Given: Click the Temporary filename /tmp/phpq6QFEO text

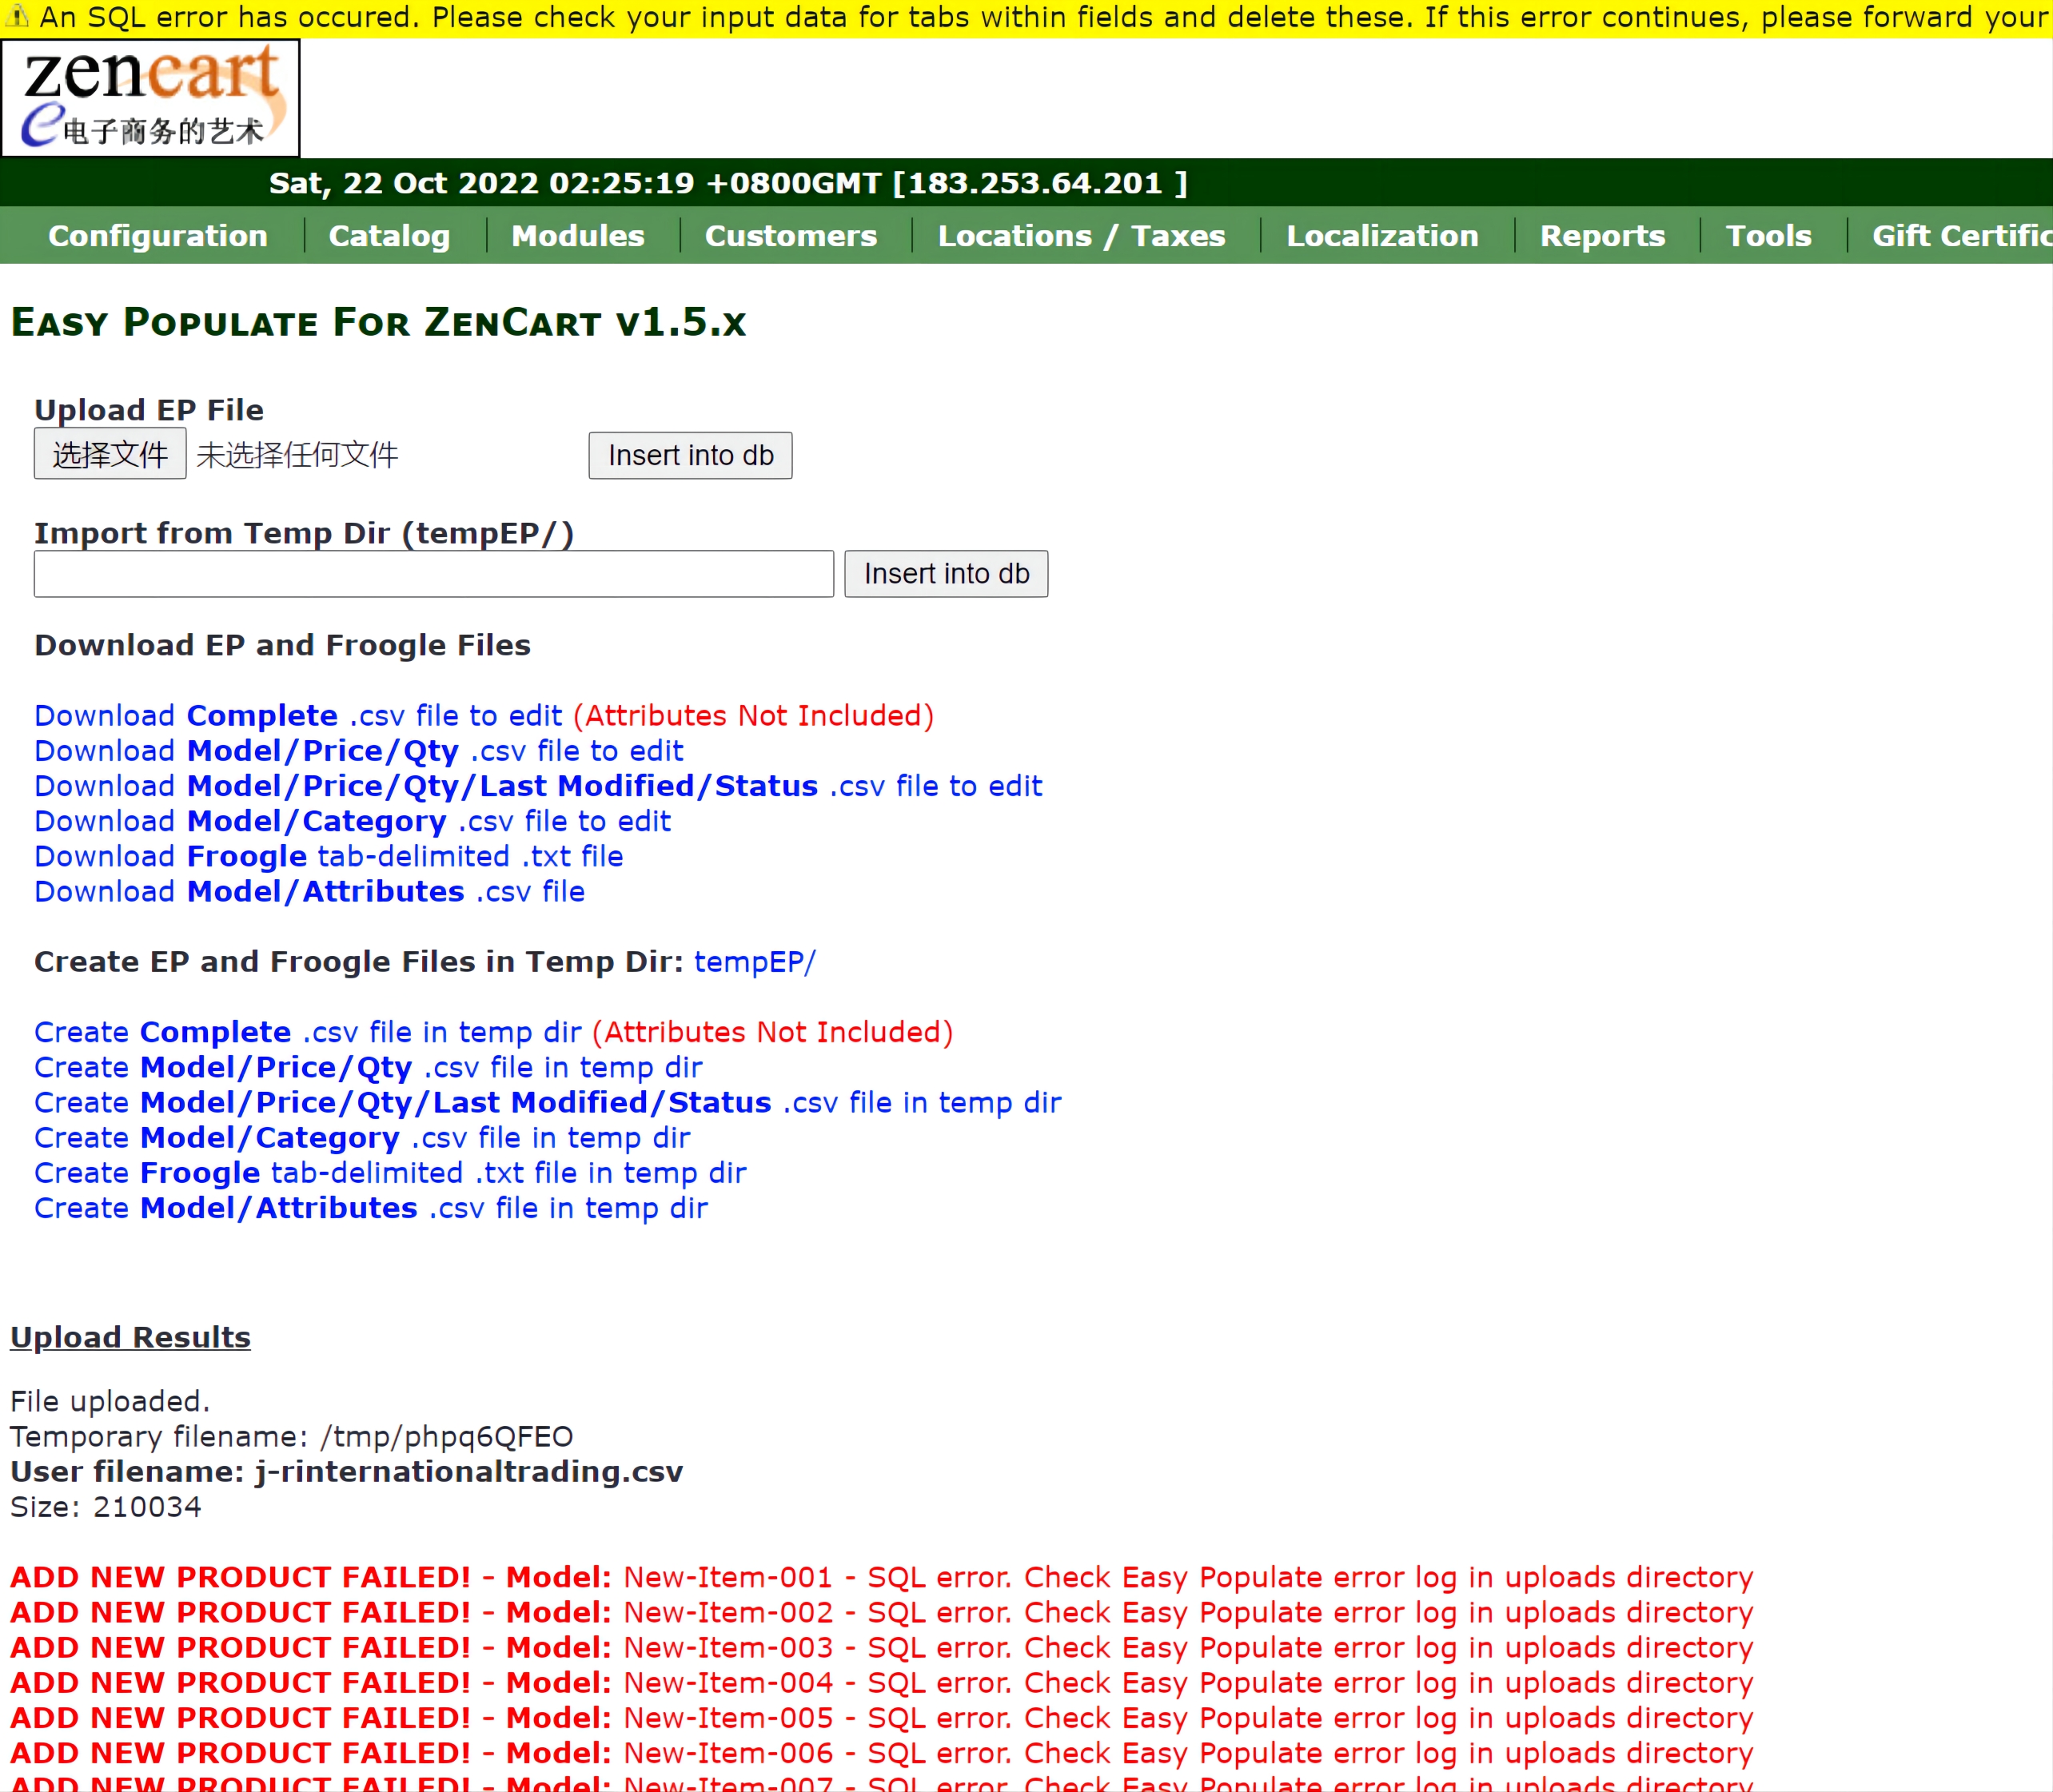Looking at the screenshot, I should (x=292, y=1437).
